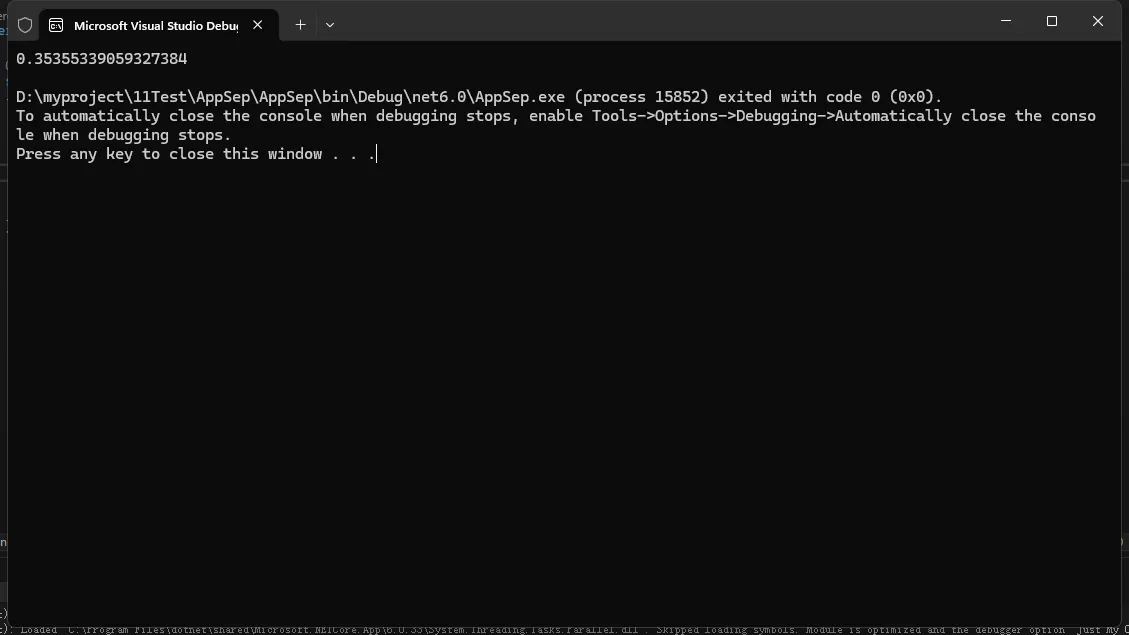Click the output value 0.35355339059327384
The width and height of the screenshot is (1129, 635).
click(102, 59)
